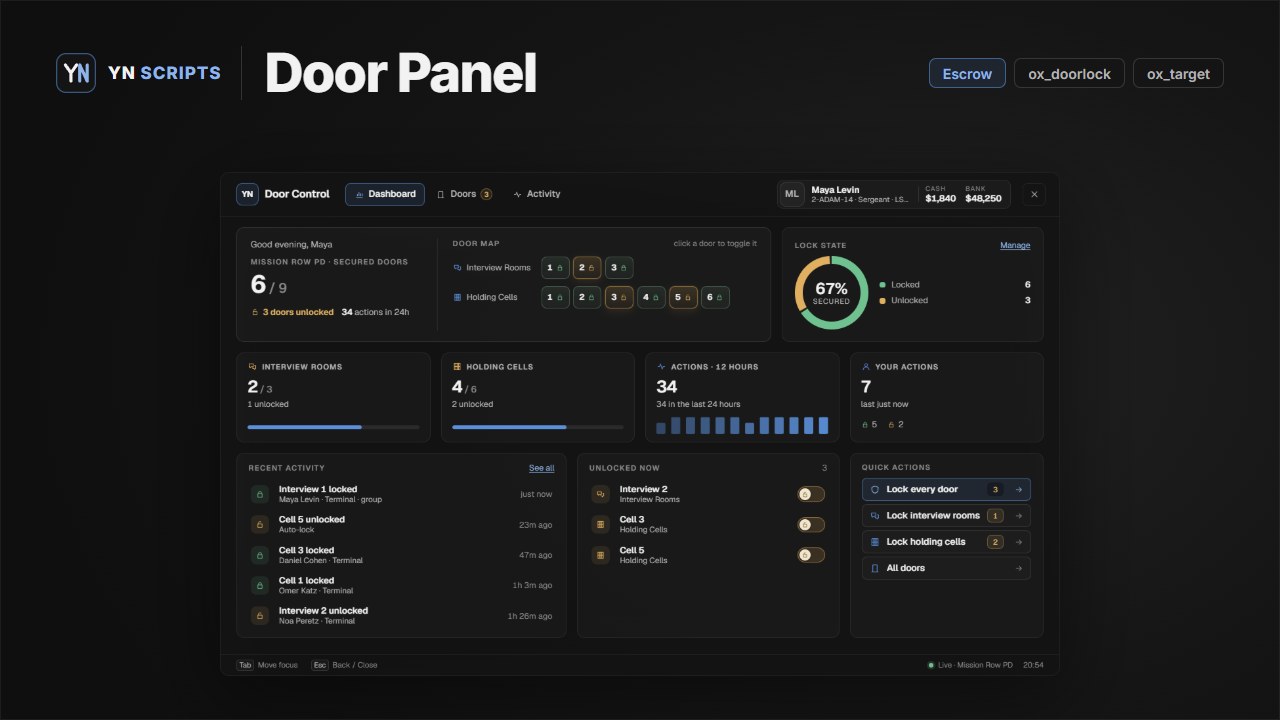Screen dimensions: 1280x720
Task: Click lock icon beside Interview 1 locked
Action: coord(259,494)
